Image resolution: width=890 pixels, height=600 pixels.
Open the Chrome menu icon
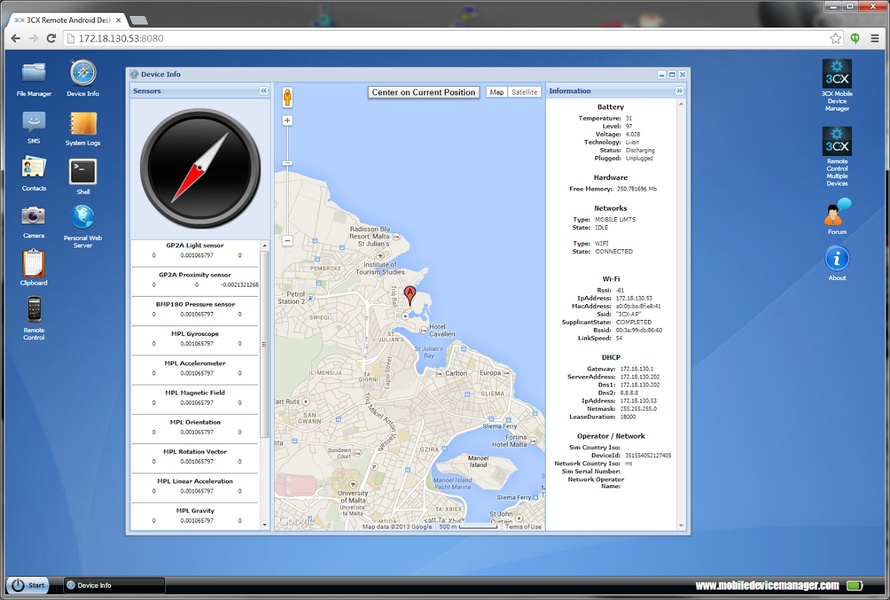(x=875, y=39)
